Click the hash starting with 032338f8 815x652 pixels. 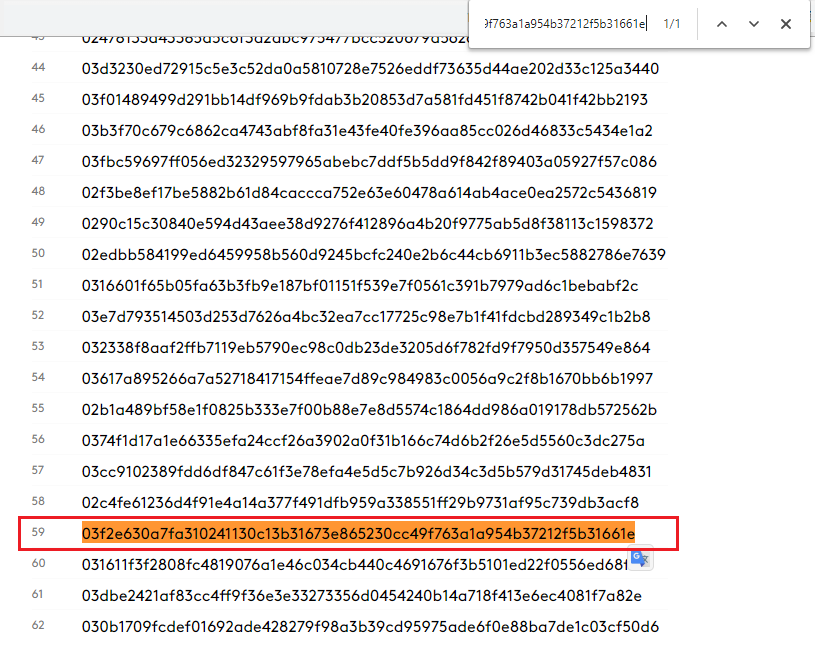(x=366, y=347)
